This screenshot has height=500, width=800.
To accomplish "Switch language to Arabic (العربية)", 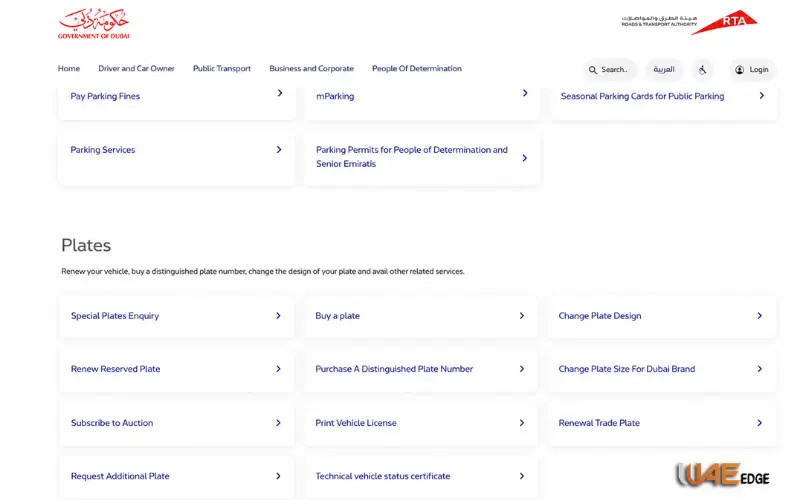I will (664, 70).
